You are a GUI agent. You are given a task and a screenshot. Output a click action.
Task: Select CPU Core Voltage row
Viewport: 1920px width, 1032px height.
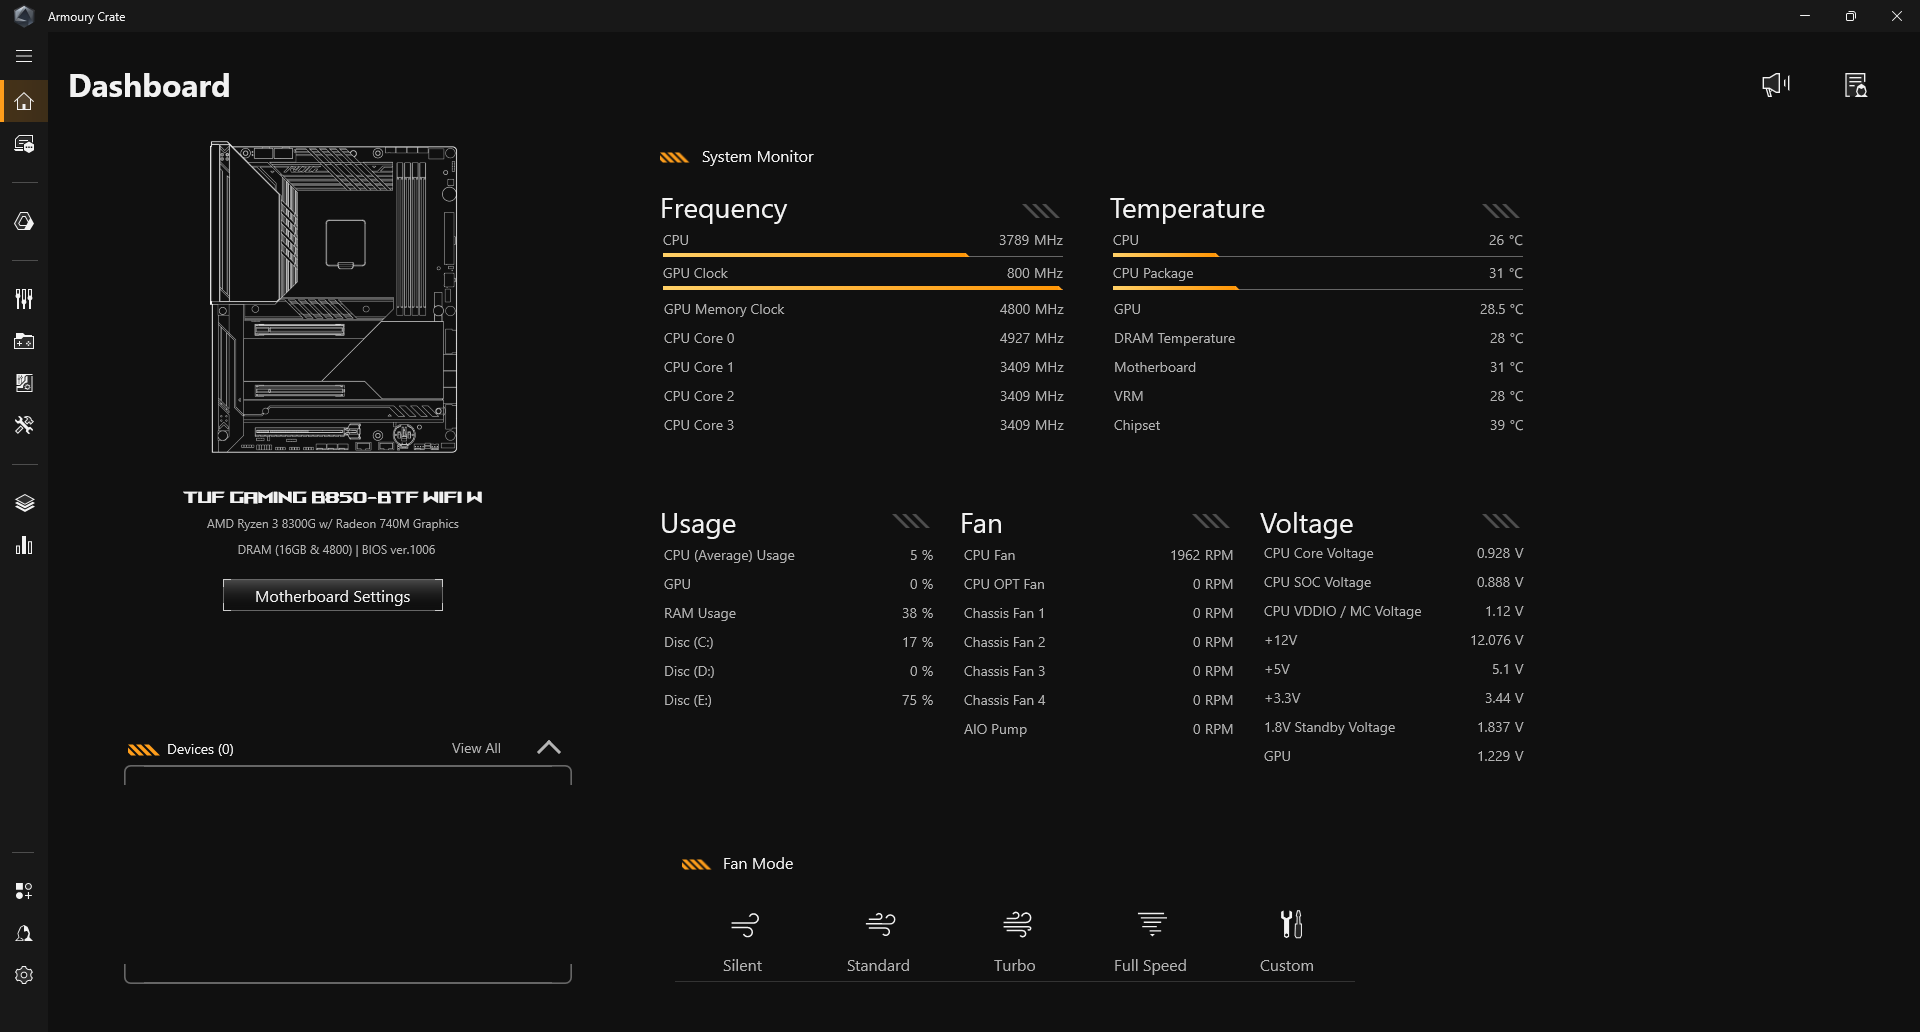click(1393, 553)
